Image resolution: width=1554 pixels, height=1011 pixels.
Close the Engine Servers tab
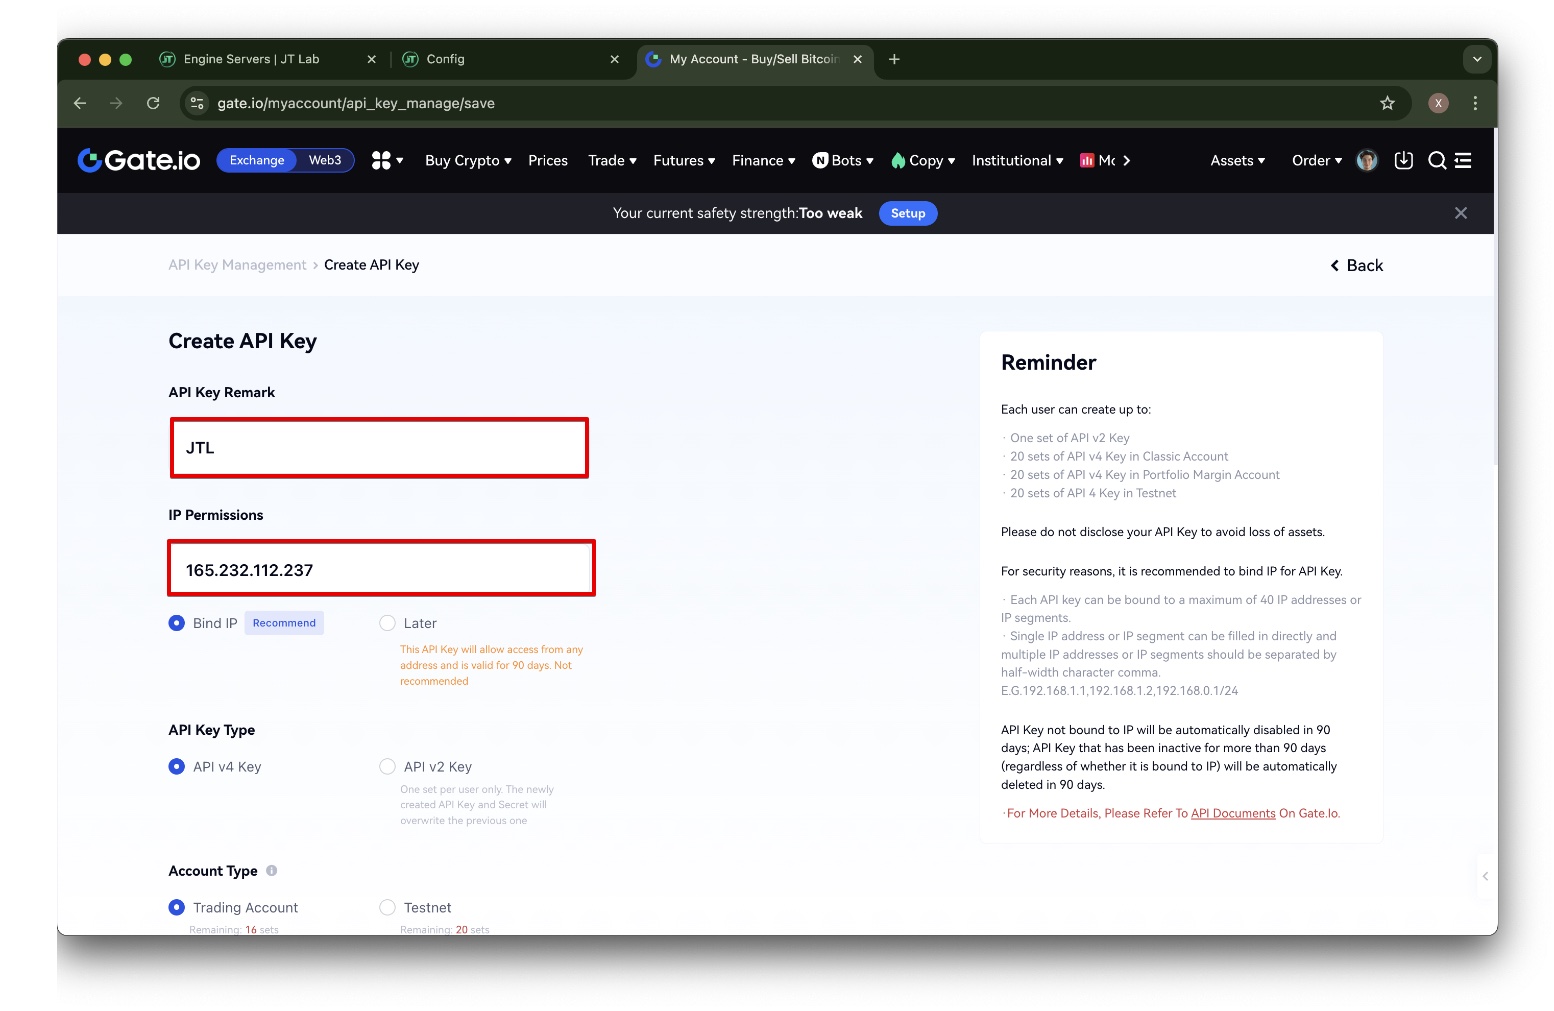tap(372, 59)
